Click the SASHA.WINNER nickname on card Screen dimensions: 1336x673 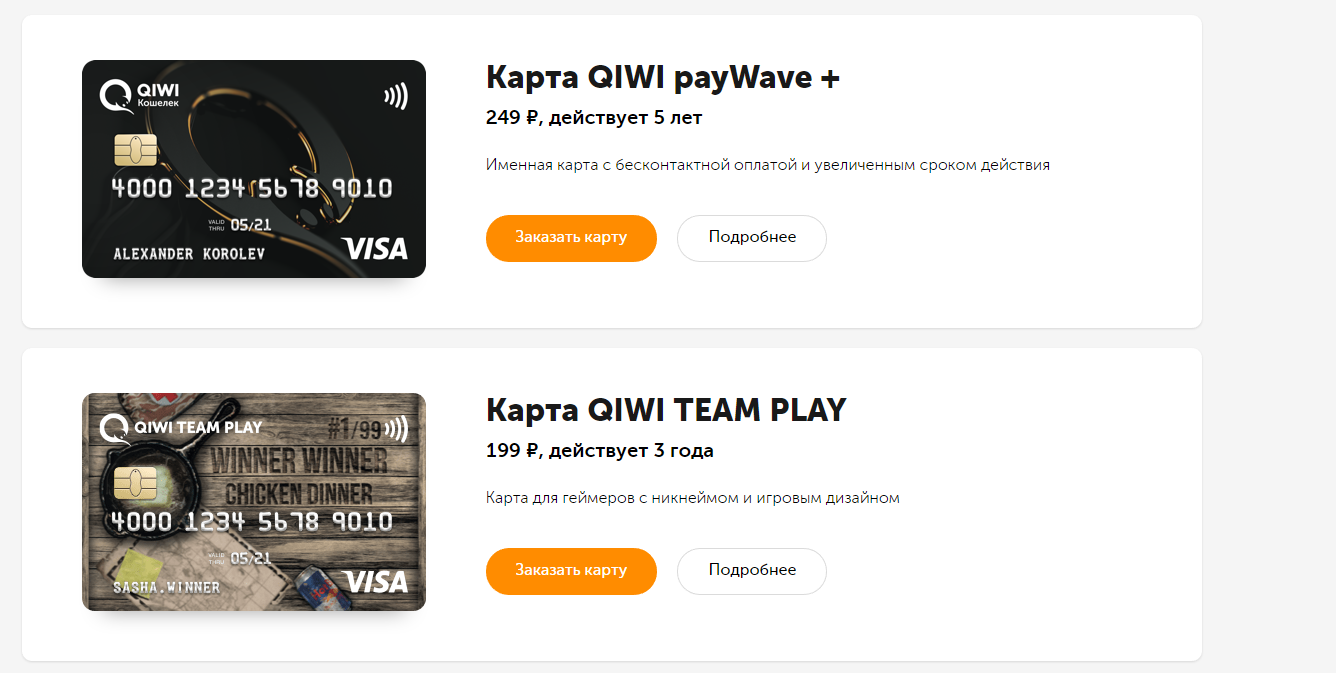(166, 587)
